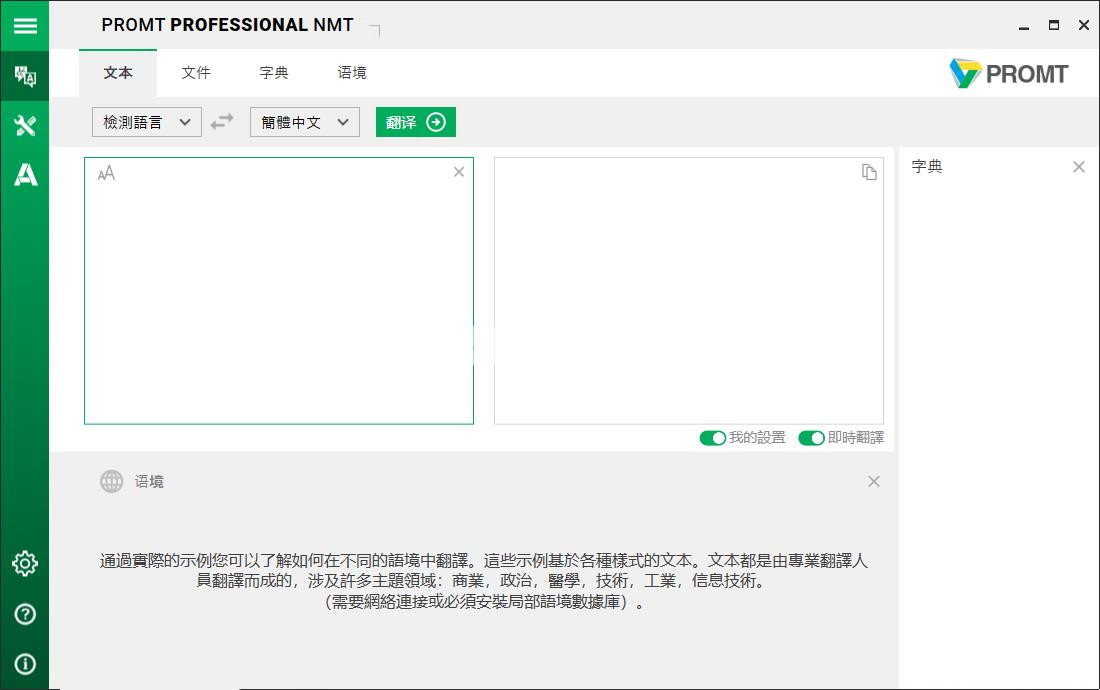Click the letter A icon in sidebar
This screenshot has width=1100, height=690.
25,175
